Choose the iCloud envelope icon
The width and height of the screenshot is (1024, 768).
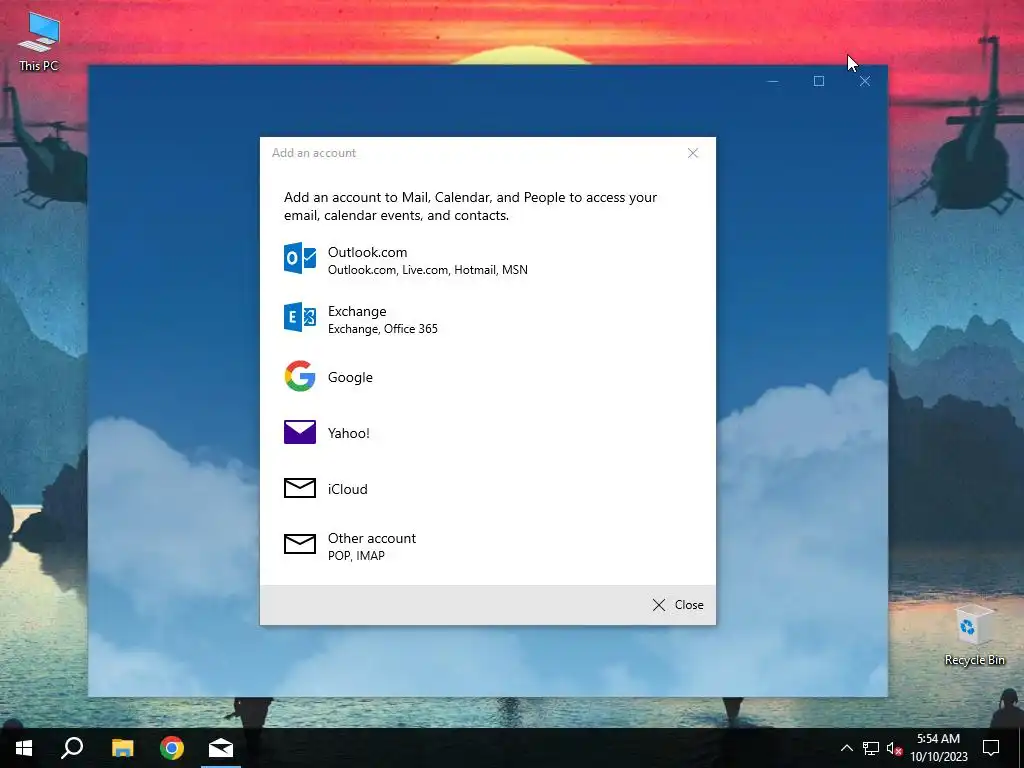click(300, 488)
